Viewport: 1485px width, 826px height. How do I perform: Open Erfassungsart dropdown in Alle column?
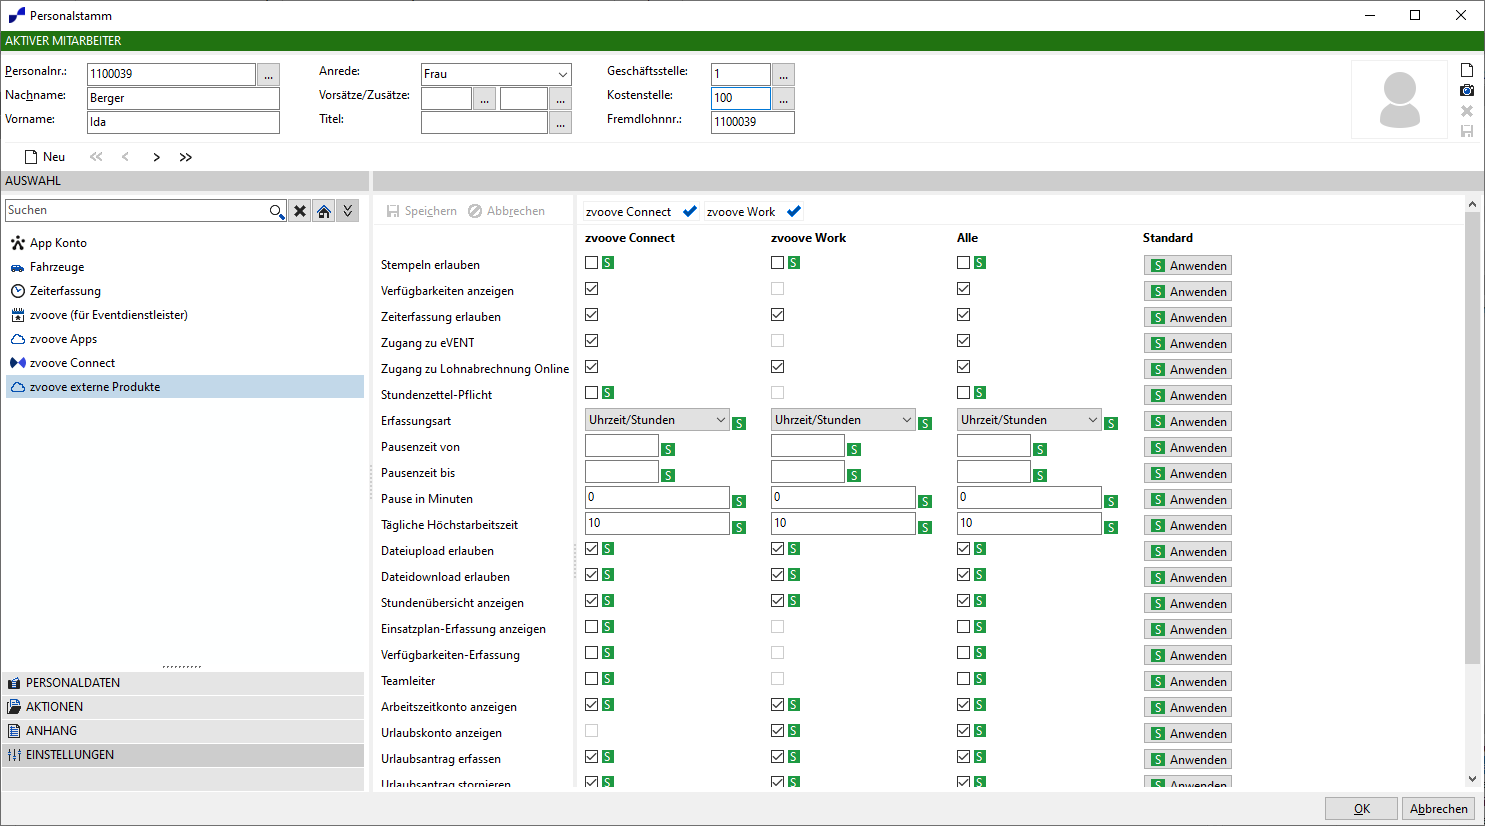(1092, 421)
